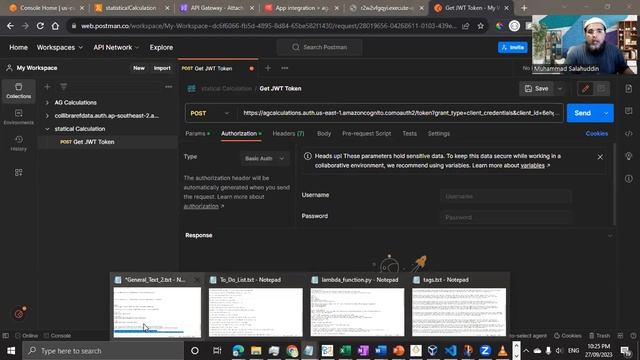Open the code snippet icon in right sidebar

629,133
